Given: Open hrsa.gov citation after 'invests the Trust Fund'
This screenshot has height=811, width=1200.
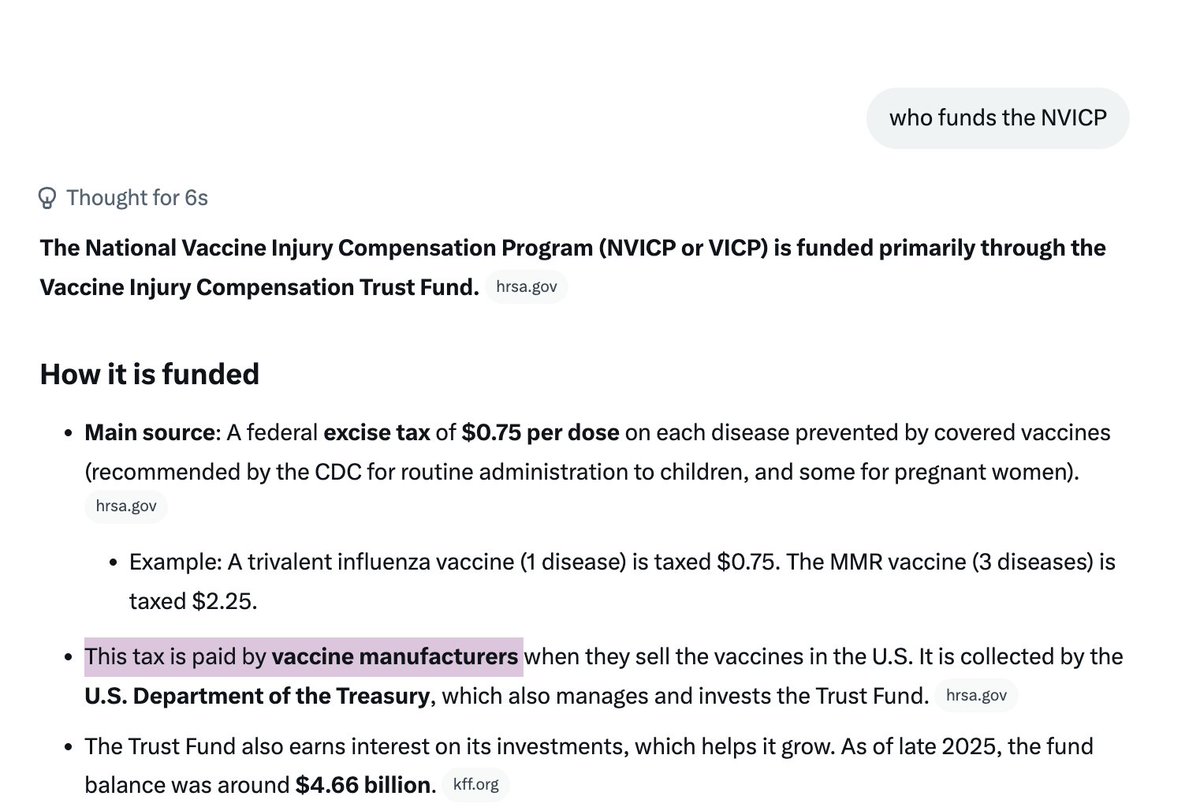Looking at the screenshot, I should coord(976,695).
